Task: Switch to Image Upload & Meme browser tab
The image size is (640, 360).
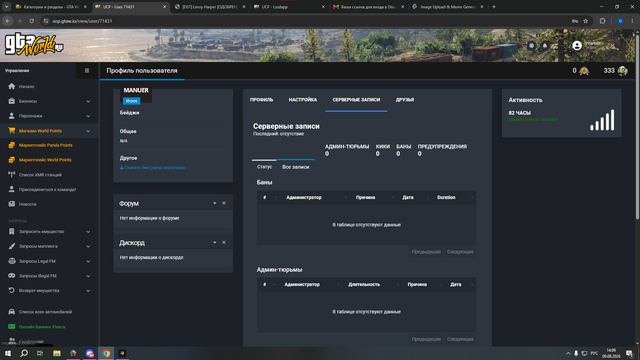Action: tap(447, 7)
